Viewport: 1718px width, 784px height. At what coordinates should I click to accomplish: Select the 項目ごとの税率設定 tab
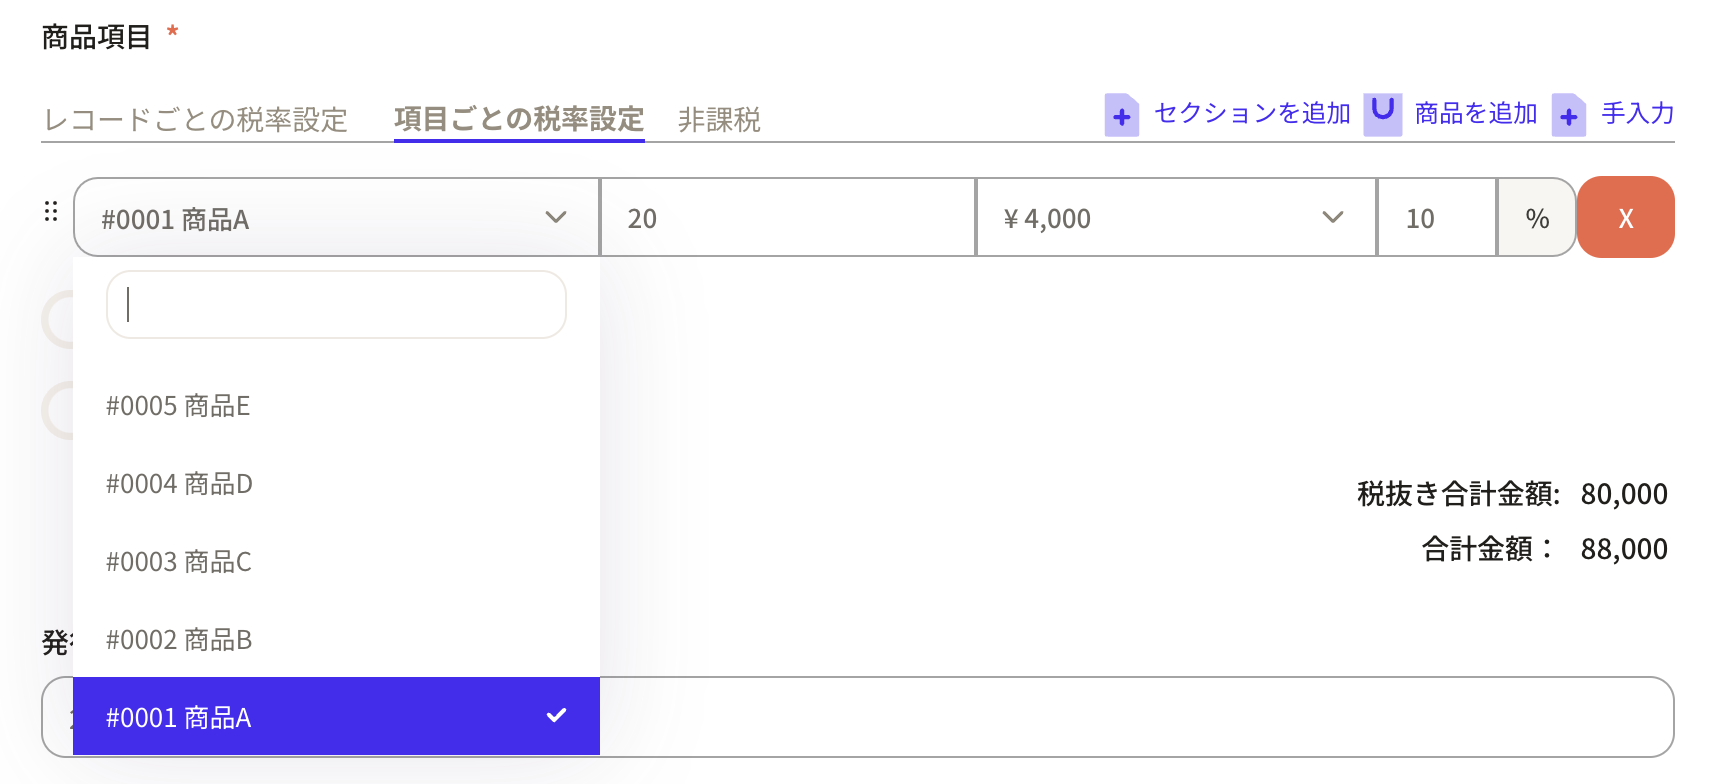click(x=518, y=119)
